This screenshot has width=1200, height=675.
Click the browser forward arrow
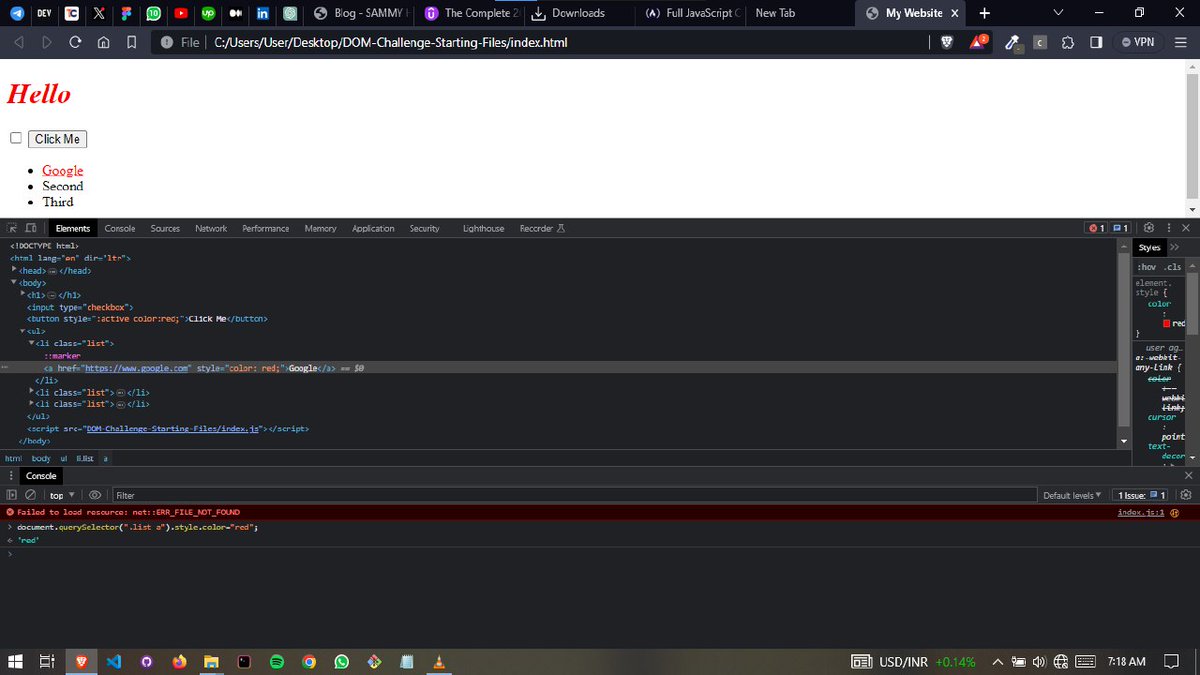(x=47, y=42)
